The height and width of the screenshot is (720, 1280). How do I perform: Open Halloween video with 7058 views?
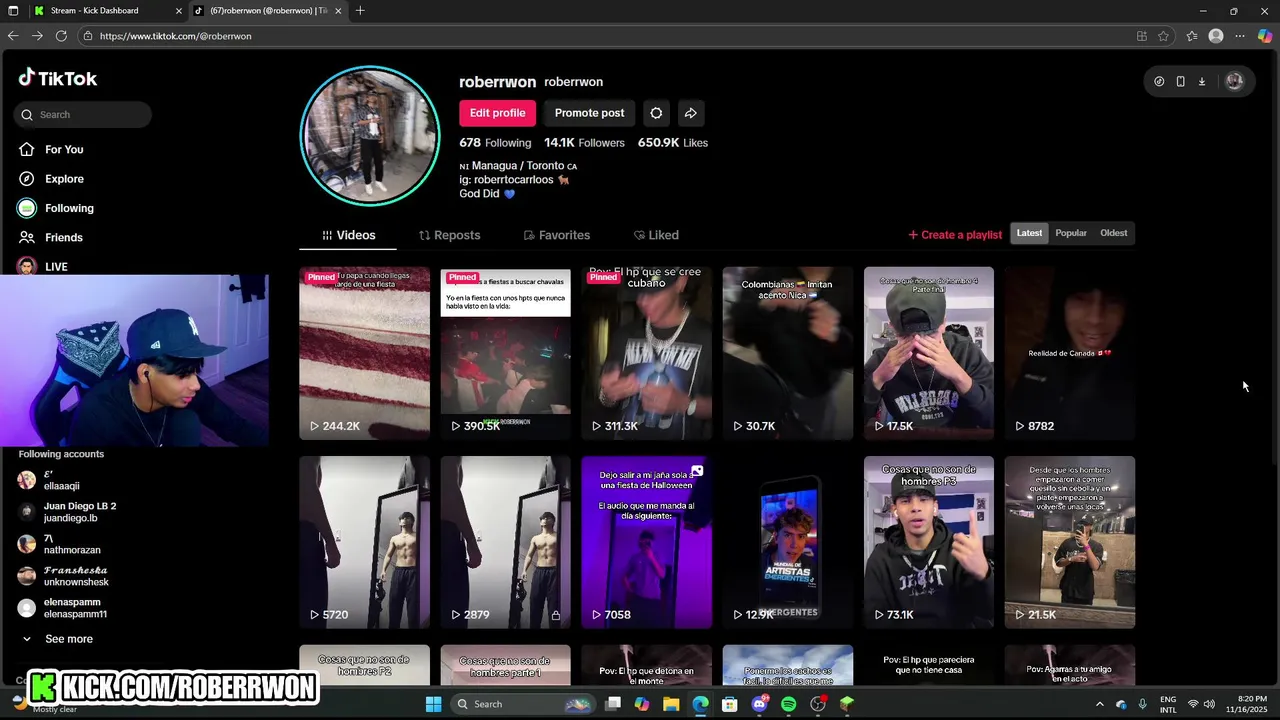point(646,542)
